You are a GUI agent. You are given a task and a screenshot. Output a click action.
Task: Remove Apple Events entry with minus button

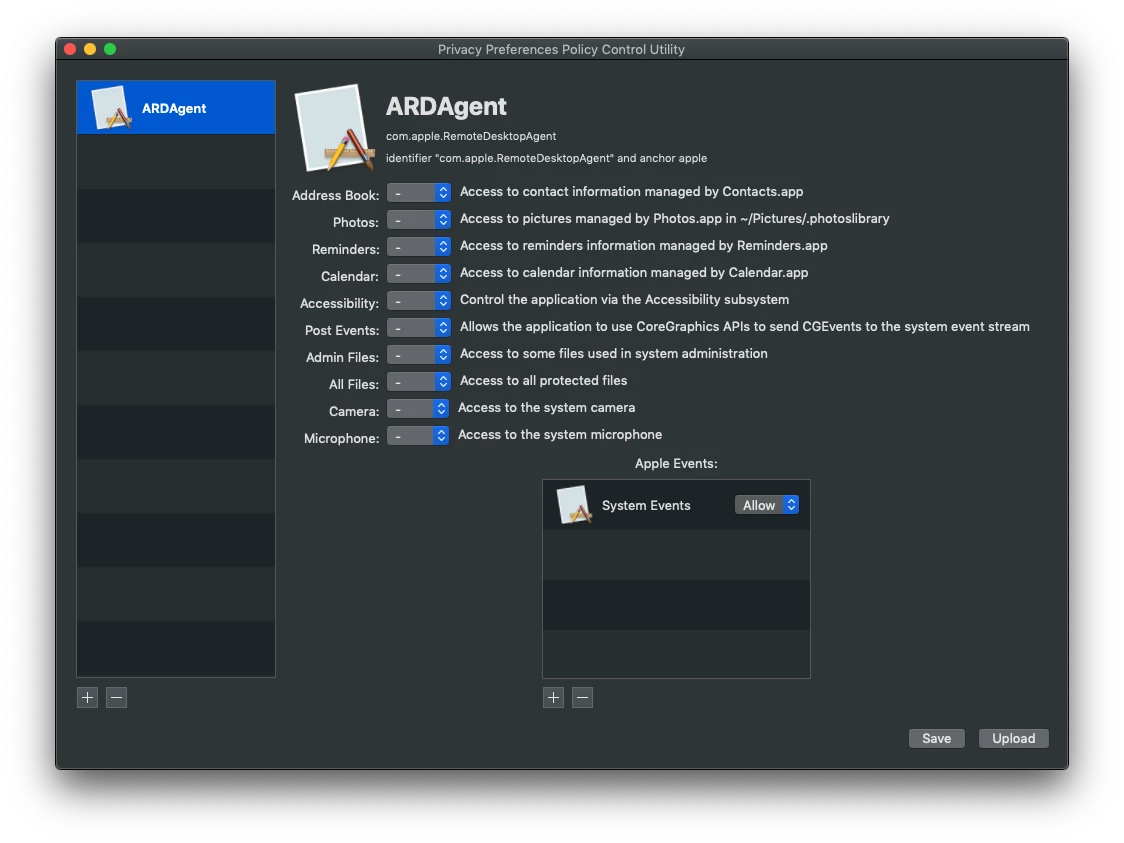point(582,697)
